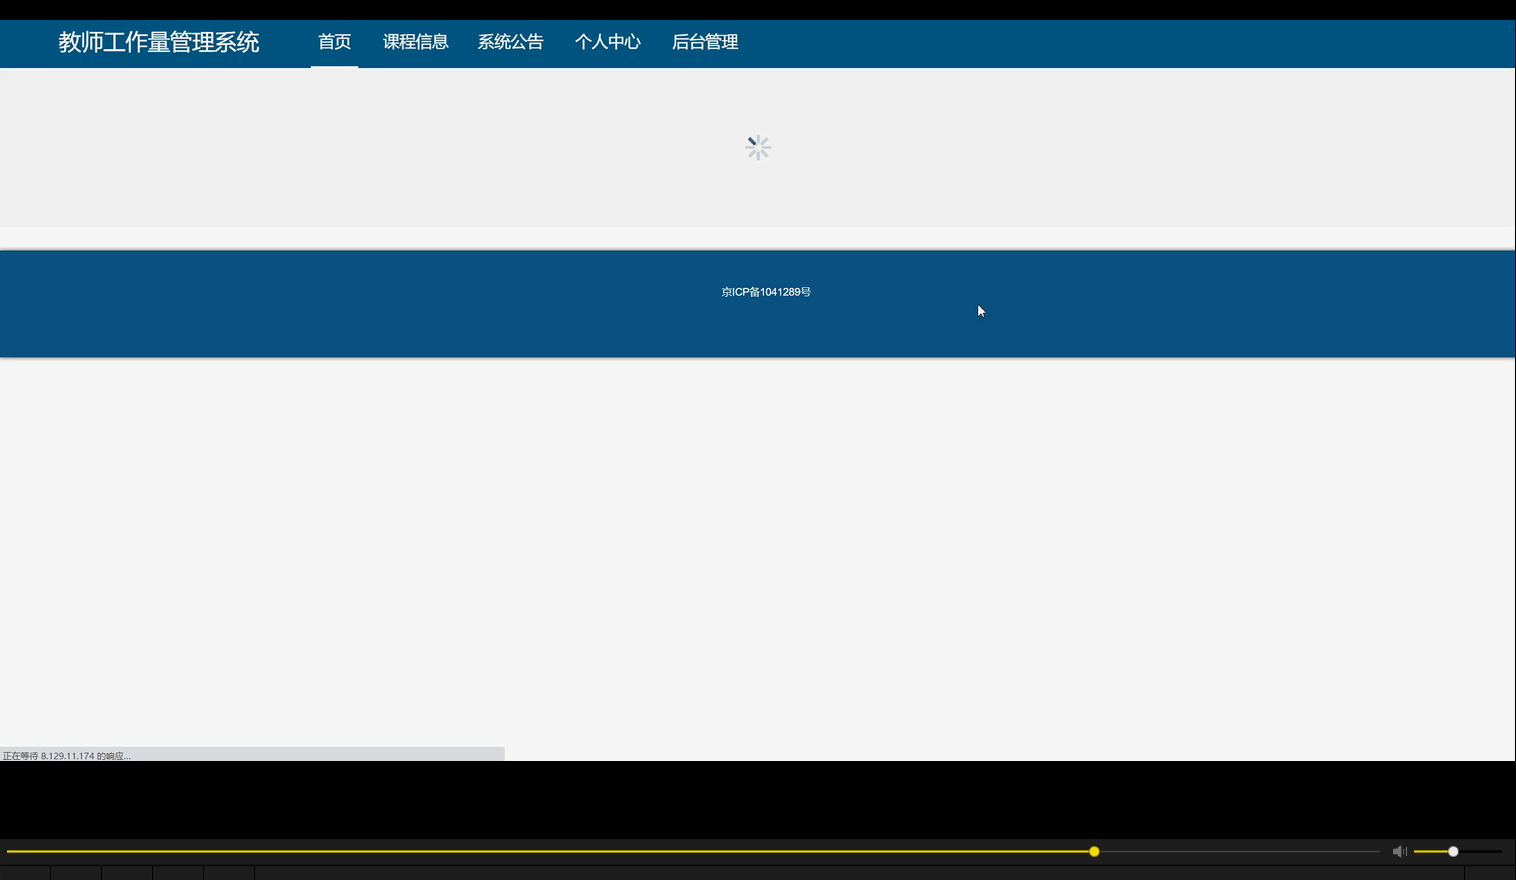Click the 教师工作量管理系统 site title
The width and height of the screenshot is (1516, 880).
(159, 42)
